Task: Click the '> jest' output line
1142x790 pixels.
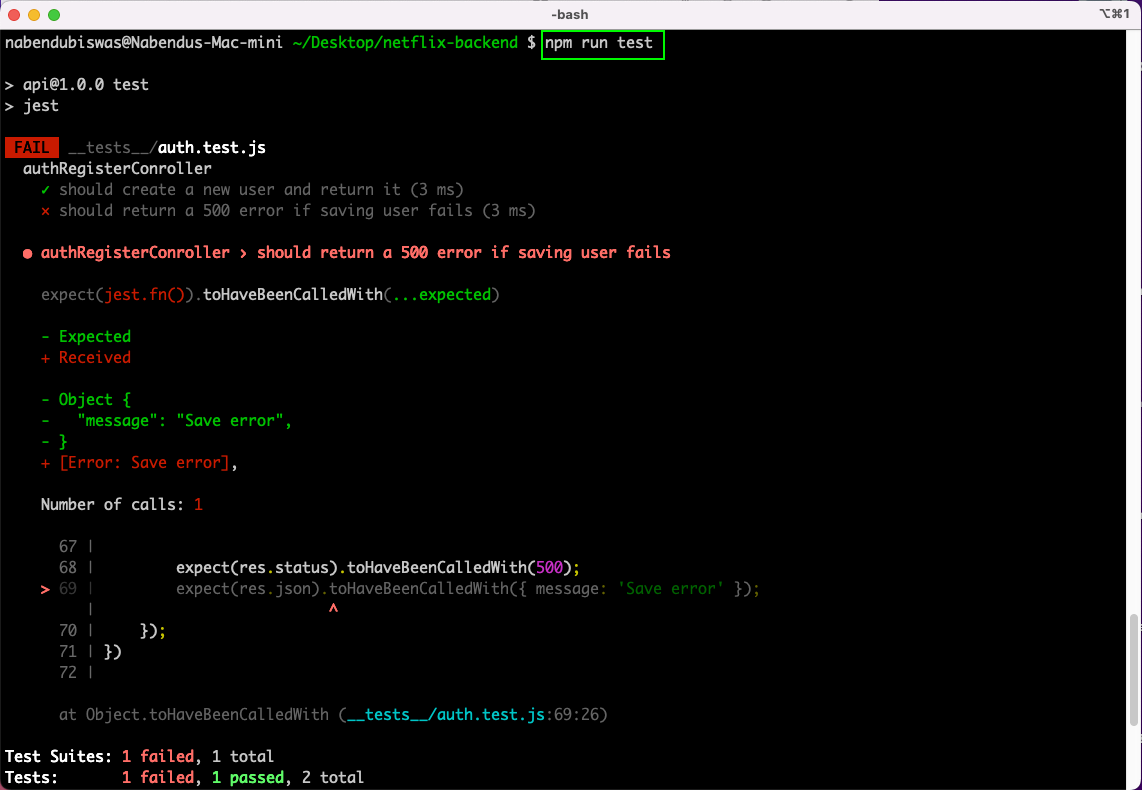Action: pos(31,106)
